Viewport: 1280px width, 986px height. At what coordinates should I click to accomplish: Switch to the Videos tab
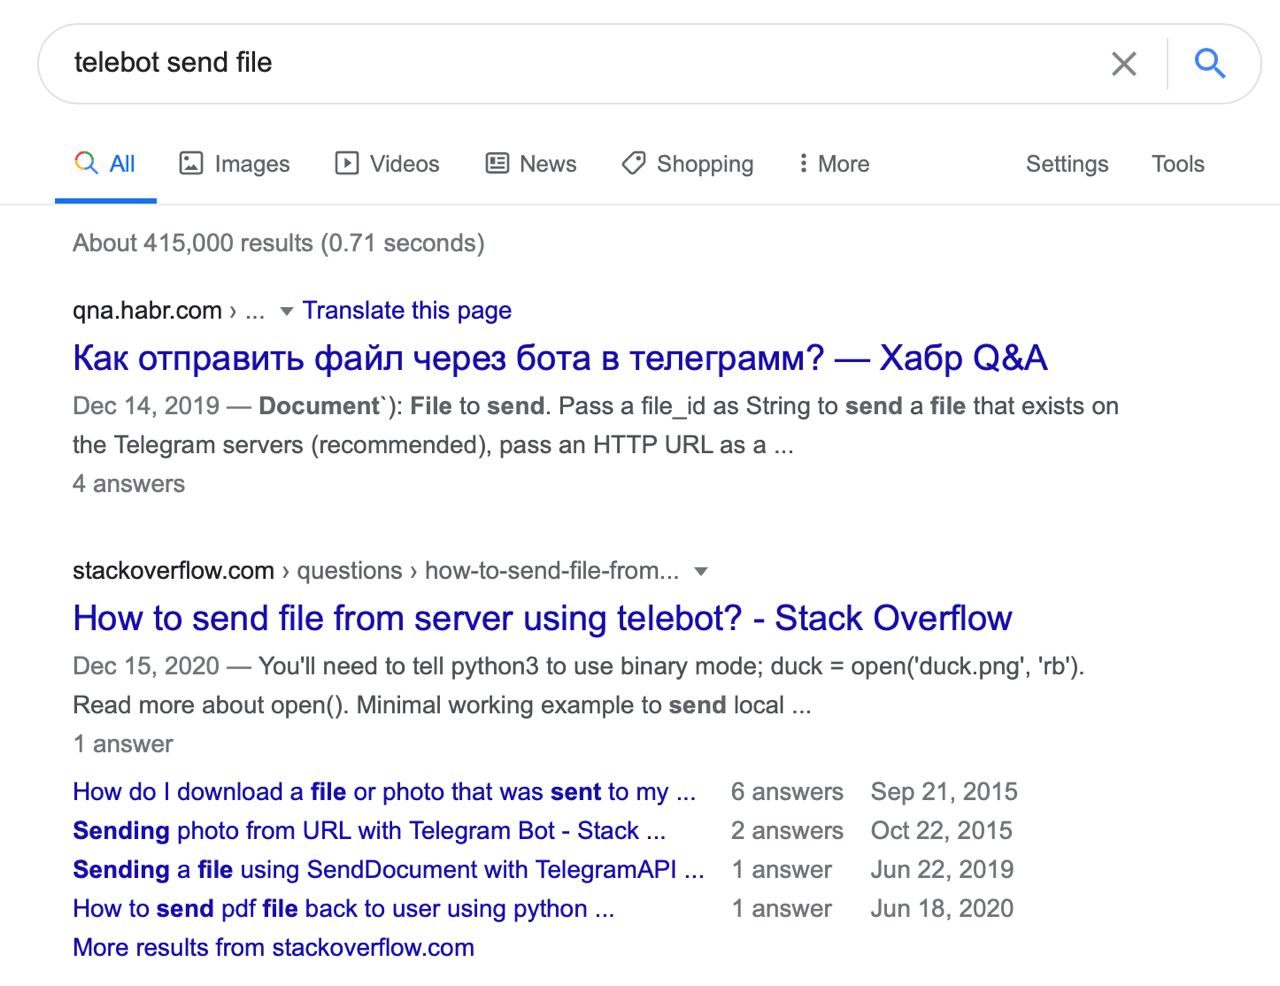point(387,164)
